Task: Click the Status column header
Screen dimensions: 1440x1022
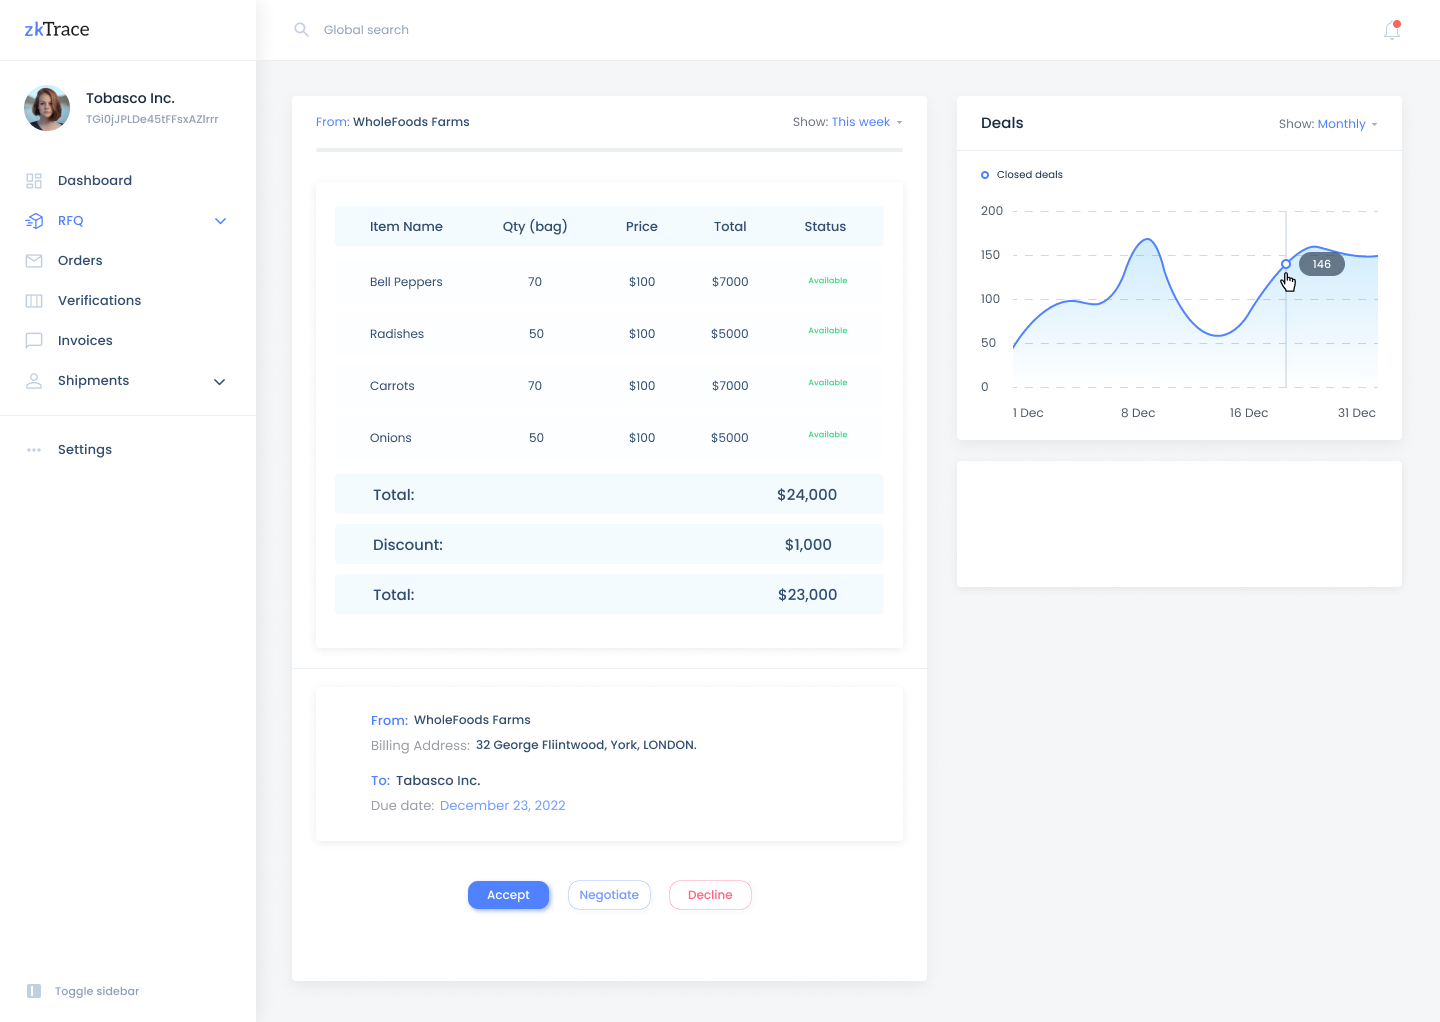Action: 825,227
